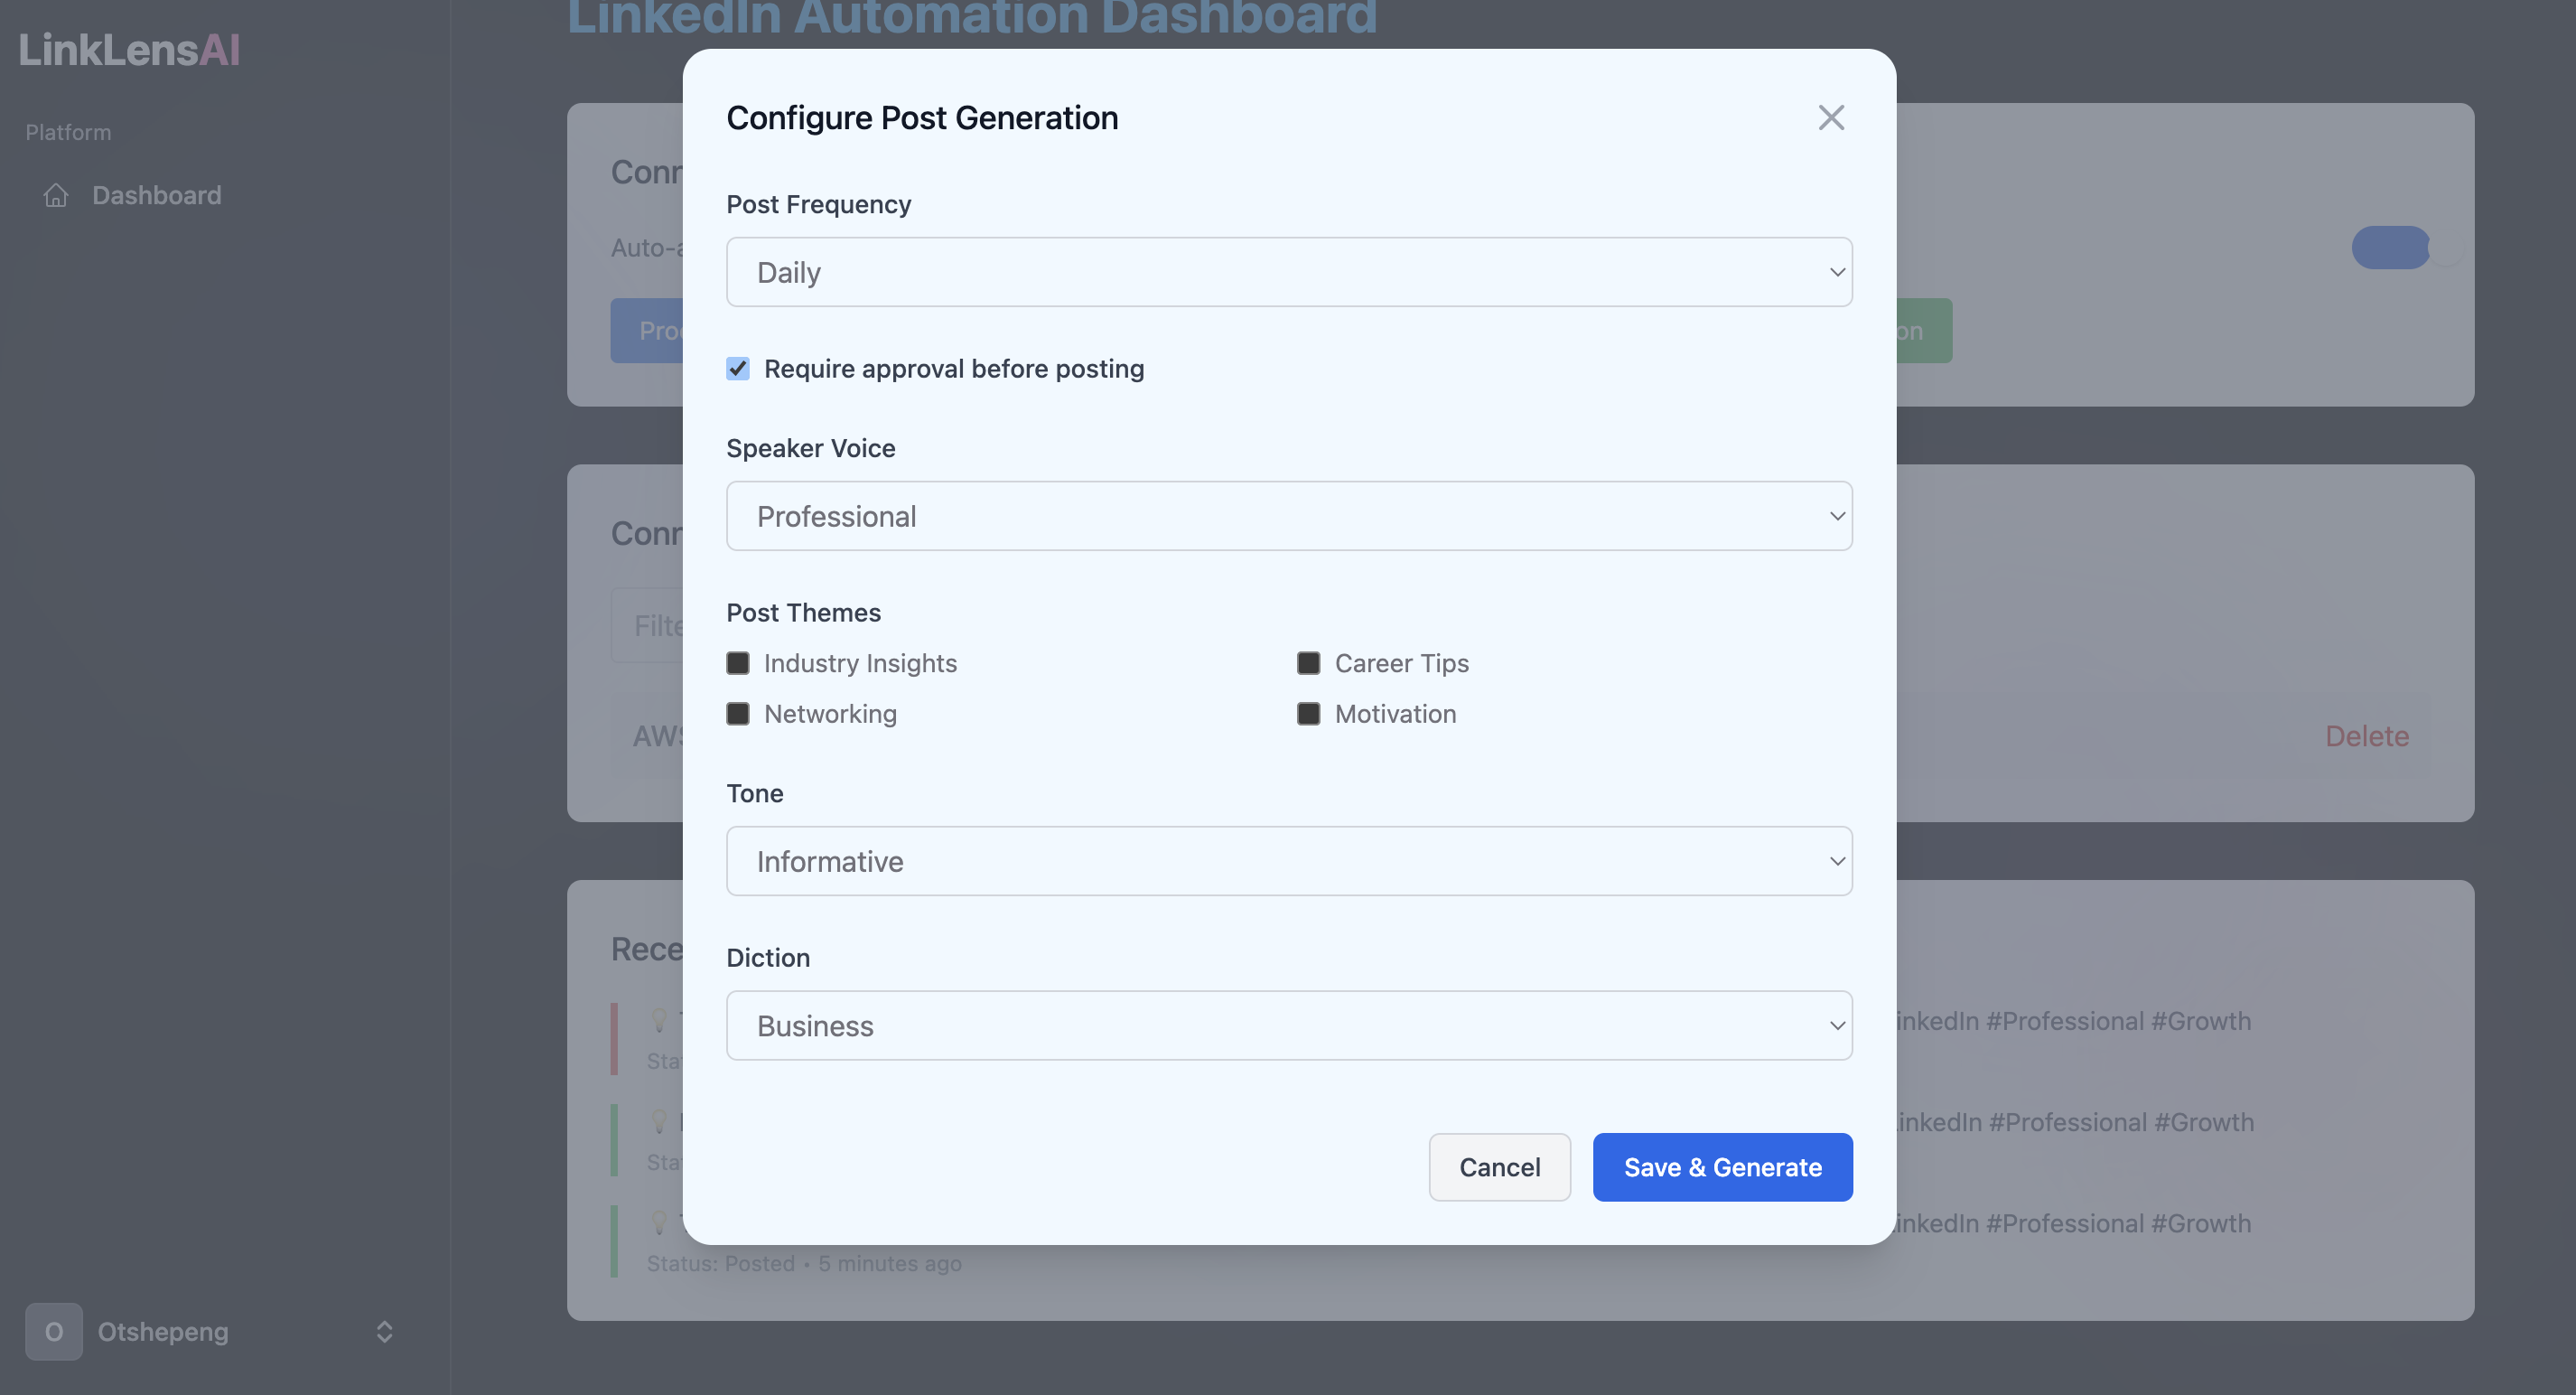Click the lightbulb icon on the last posted entry
Screen dimensions: 2576x1395
pos(659,1222)
